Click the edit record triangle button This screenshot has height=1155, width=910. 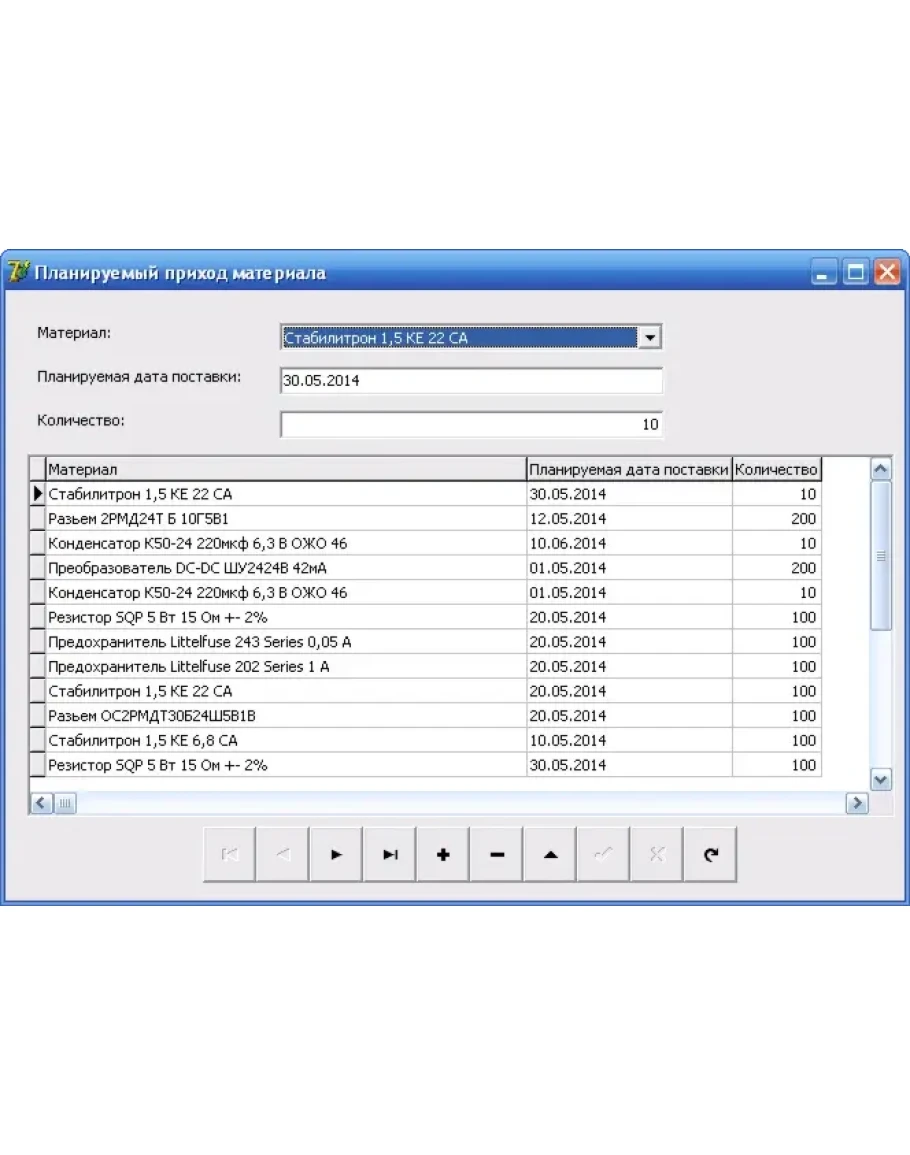(550, 854)
